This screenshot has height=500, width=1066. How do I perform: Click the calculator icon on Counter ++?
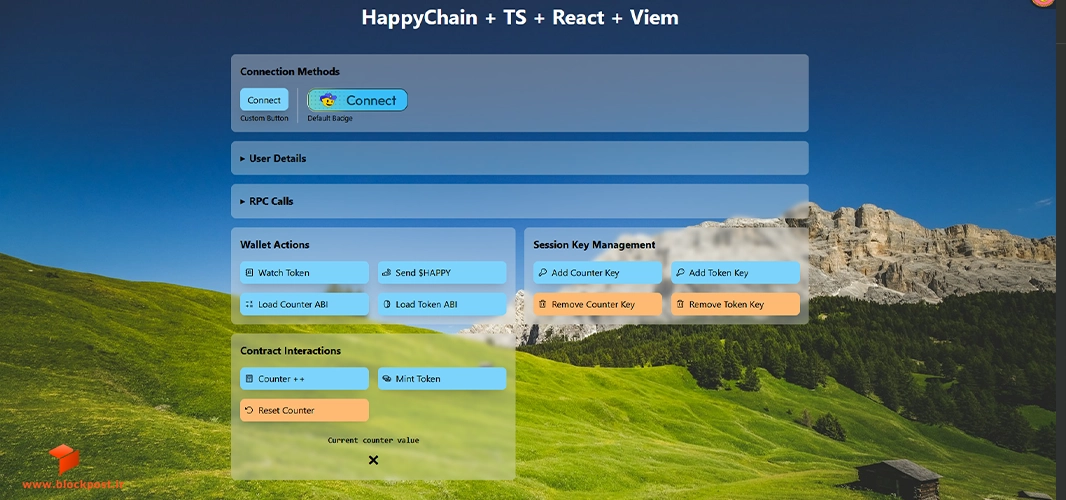[x=250, y=379]
